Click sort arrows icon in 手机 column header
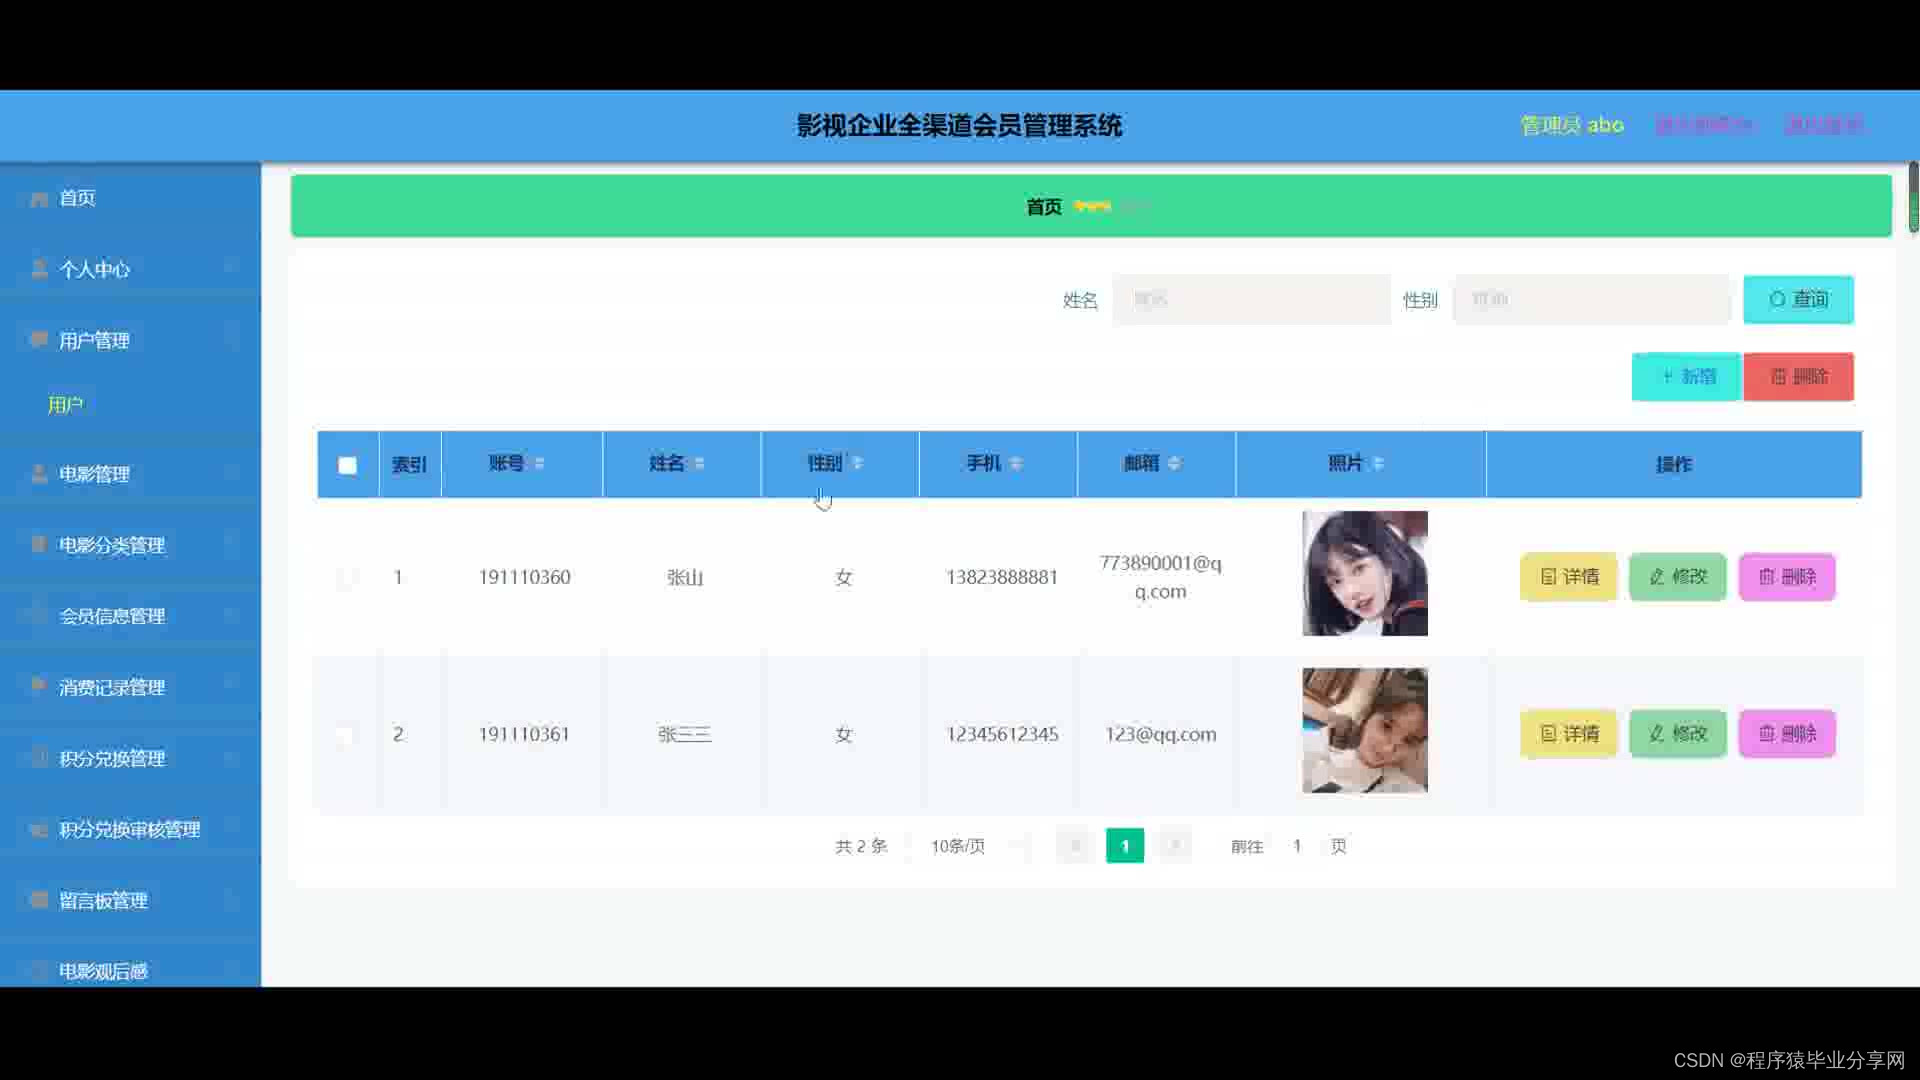1920x1080 pixels. (1016, 463)
